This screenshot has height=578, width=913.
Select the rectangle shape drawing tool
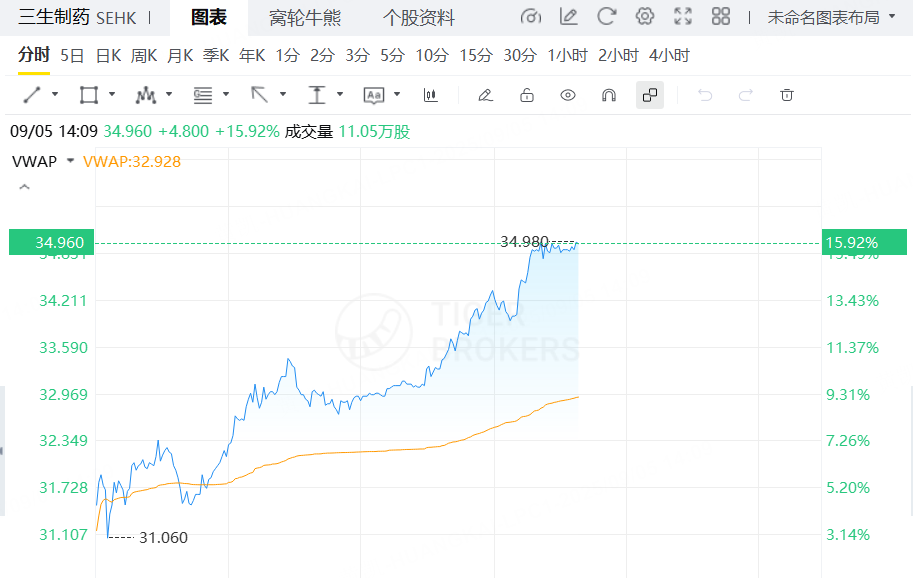pos(88,95)
